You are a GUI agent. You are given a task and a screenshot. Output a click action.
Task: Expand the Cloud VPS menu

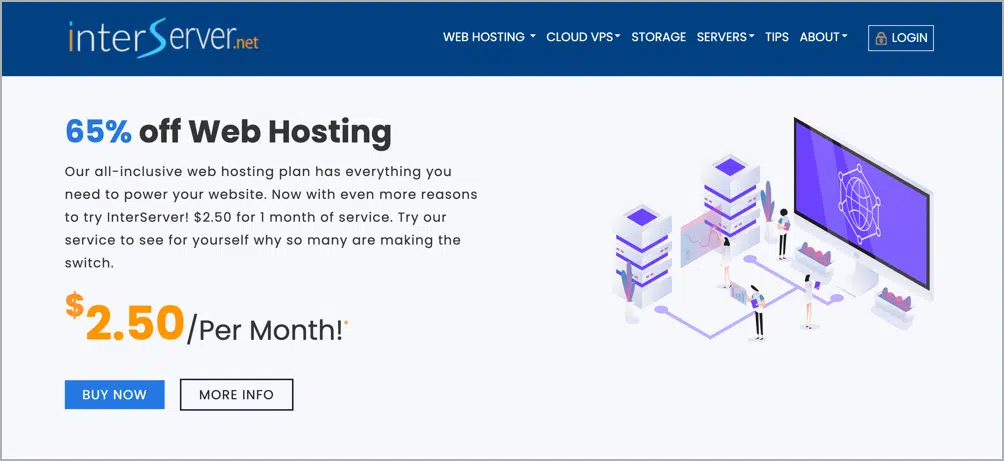pyautogui.click(x=583, y=37)
